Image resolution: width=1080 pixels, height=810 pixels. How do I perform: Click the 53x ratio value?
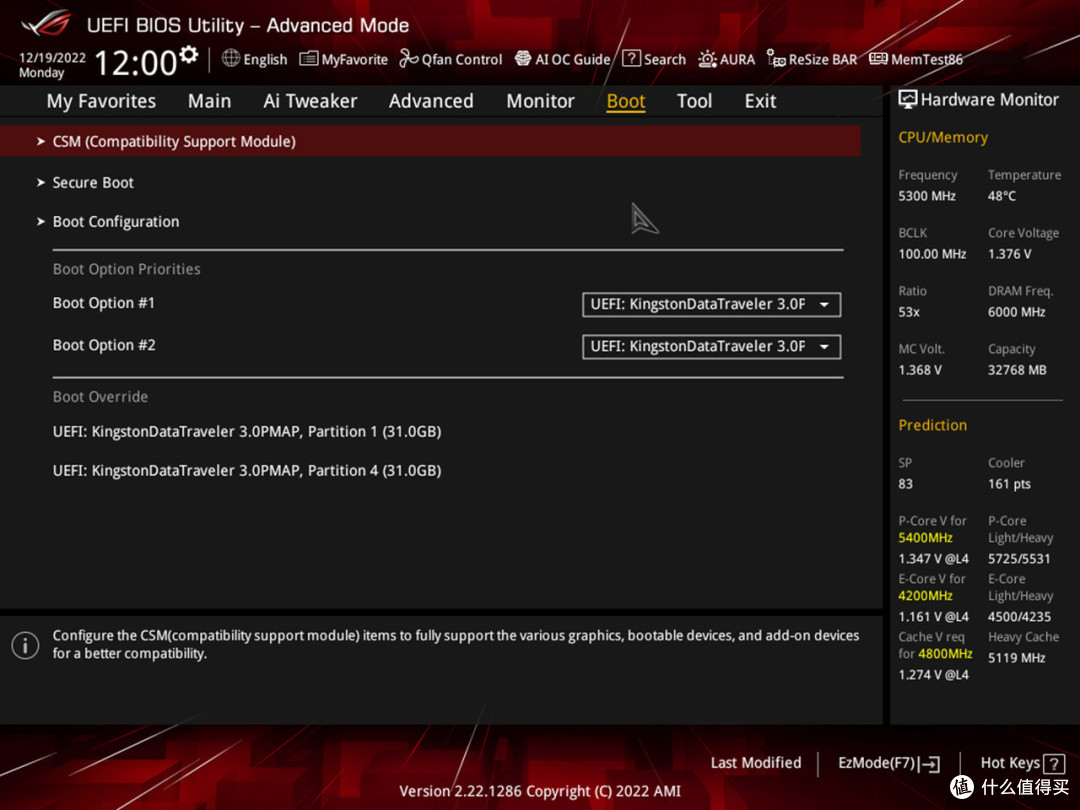click(x=909, y=312)
